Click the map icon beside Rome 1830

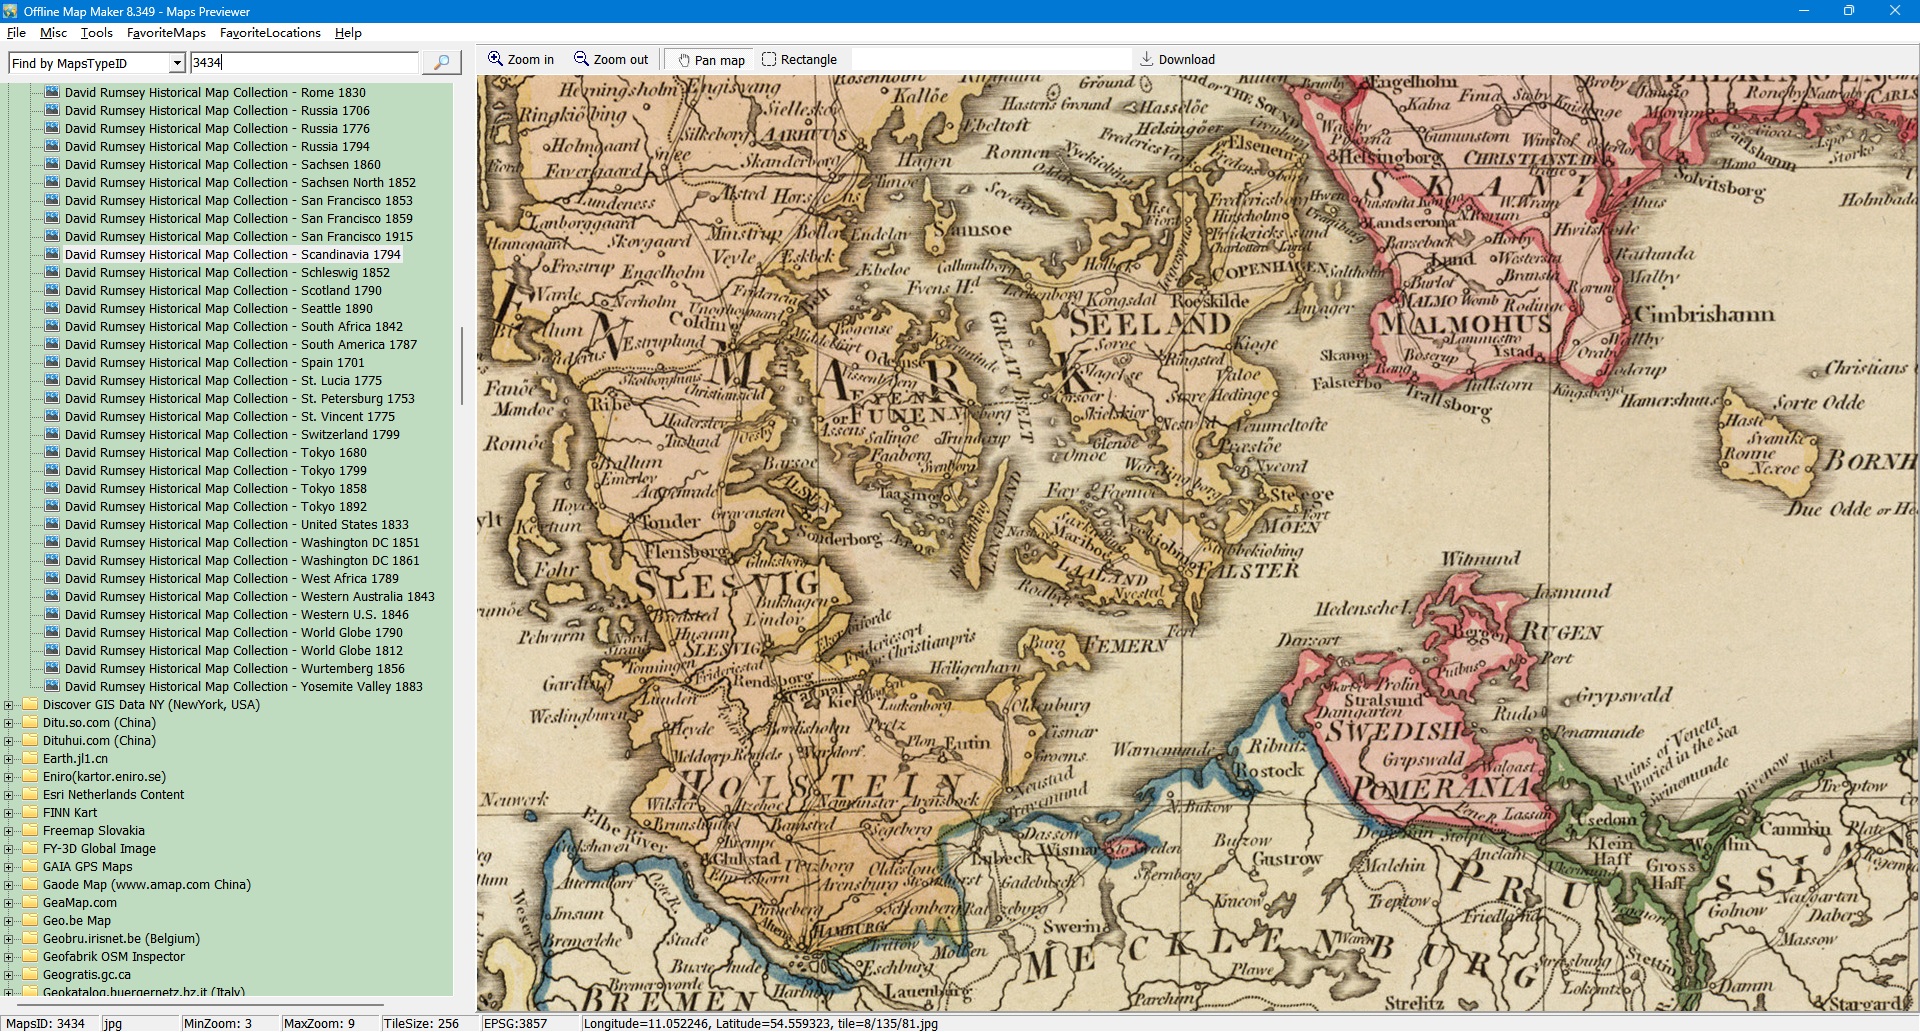coord(52,92)
